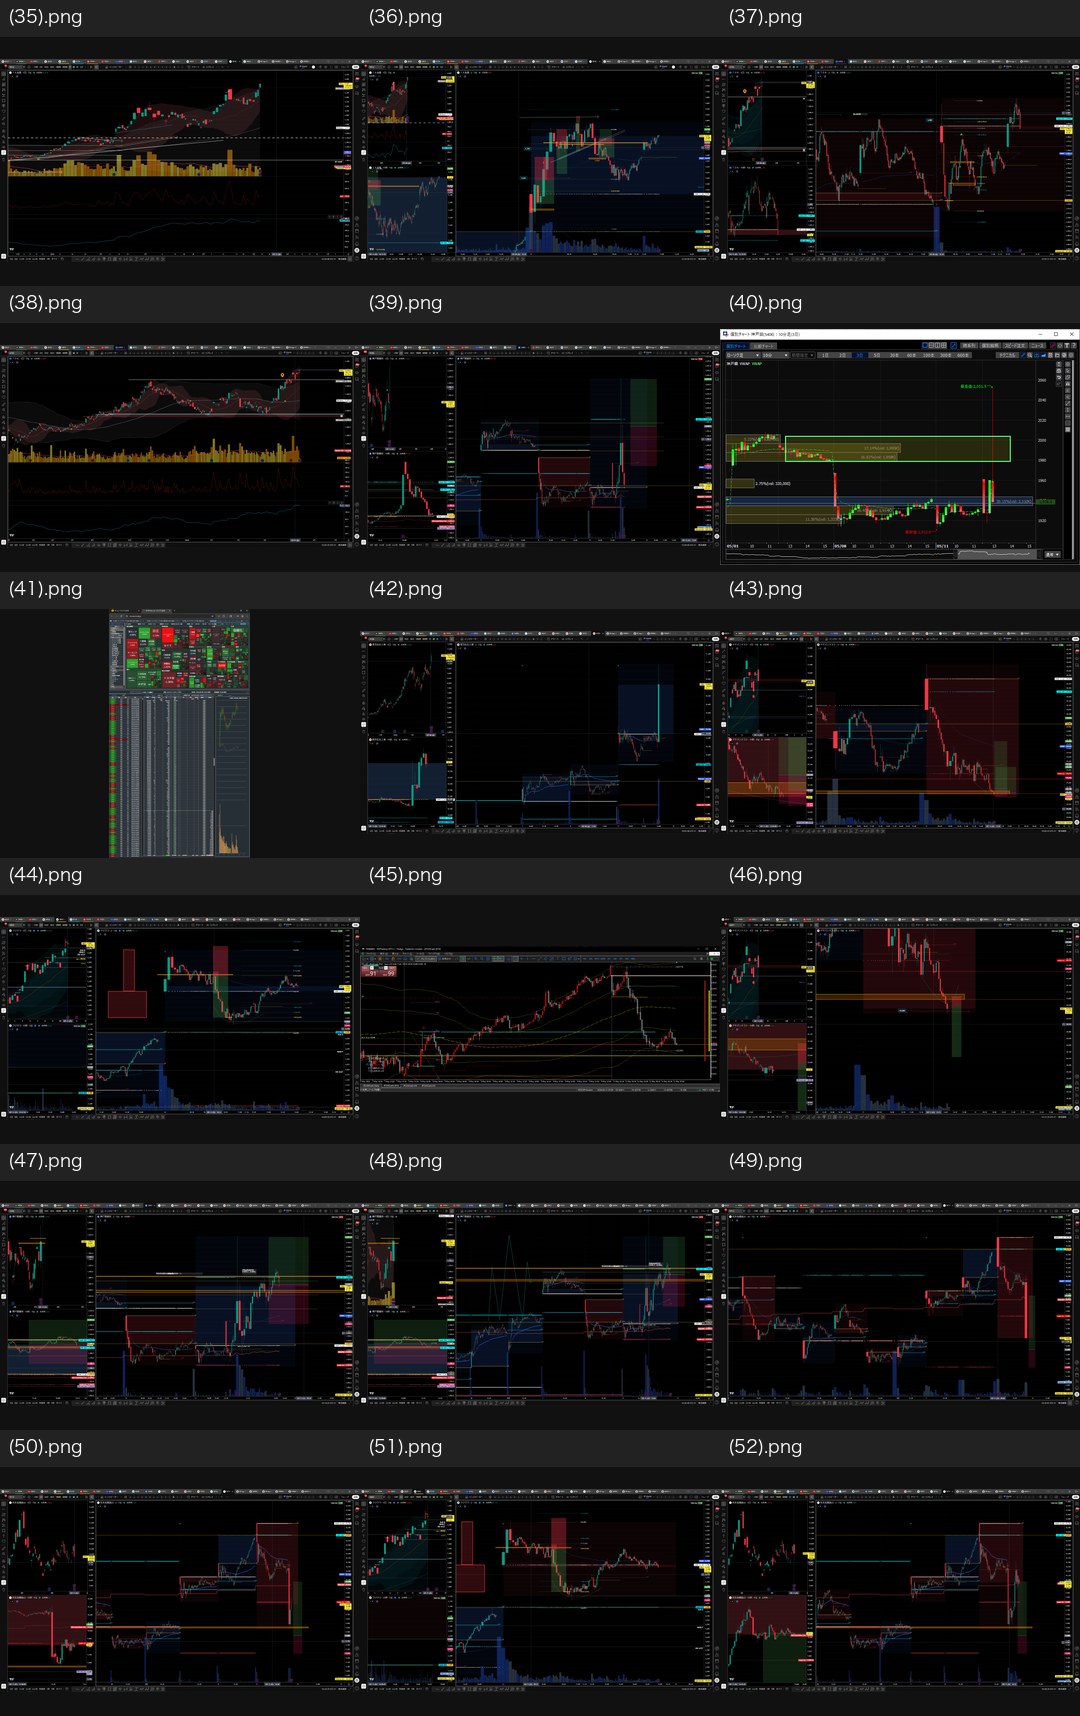The image size is (1080, 1716).
Task: Click the file name "(36).png"
Action: point(406,17)
